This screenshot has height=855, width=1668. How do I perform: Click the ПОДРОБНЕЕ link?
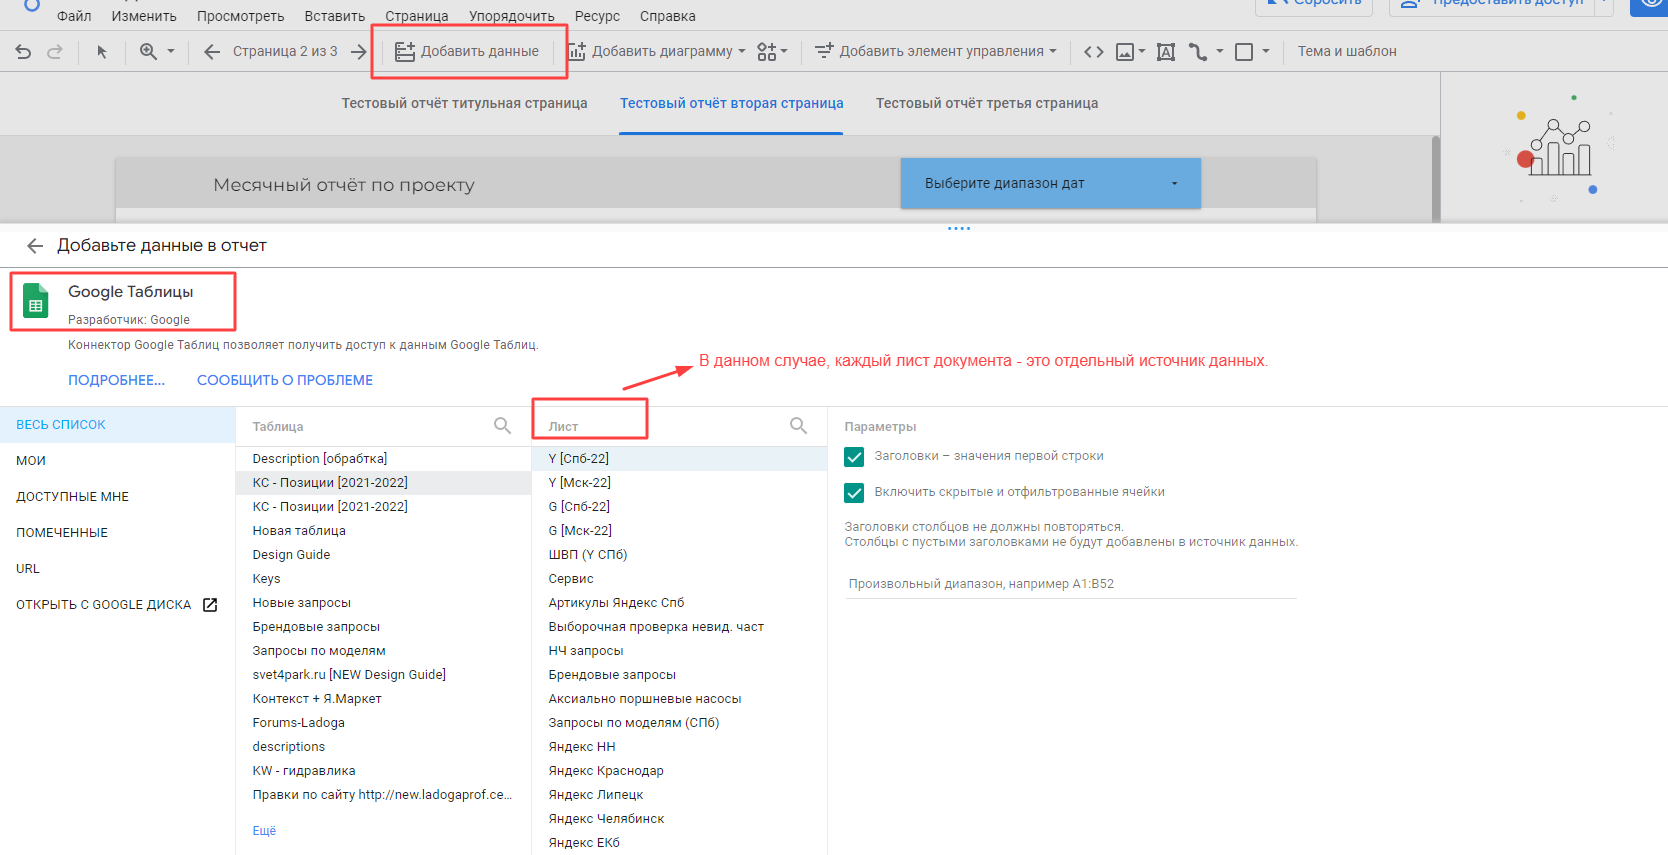coord(116,380)
